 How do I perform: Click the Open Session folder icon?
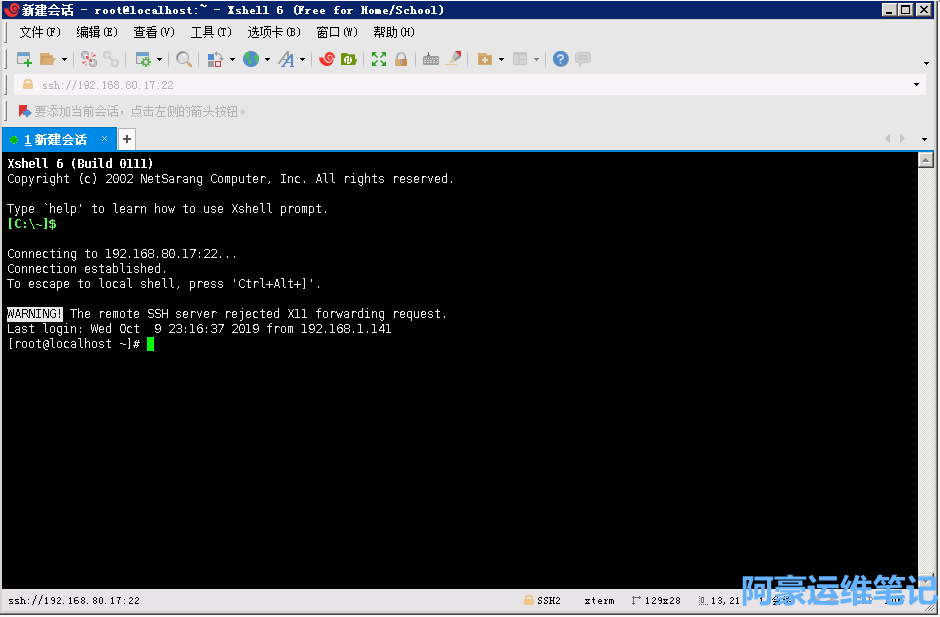pyautogui.click(x=48, y=60)
